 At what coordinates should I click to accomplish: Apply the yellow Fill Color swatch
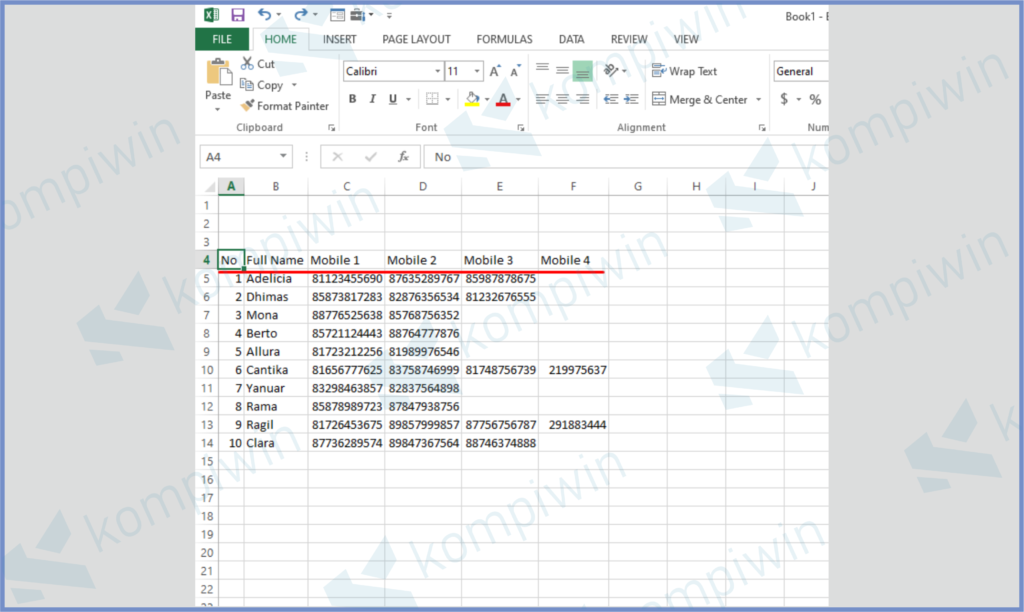coord(473,99)
